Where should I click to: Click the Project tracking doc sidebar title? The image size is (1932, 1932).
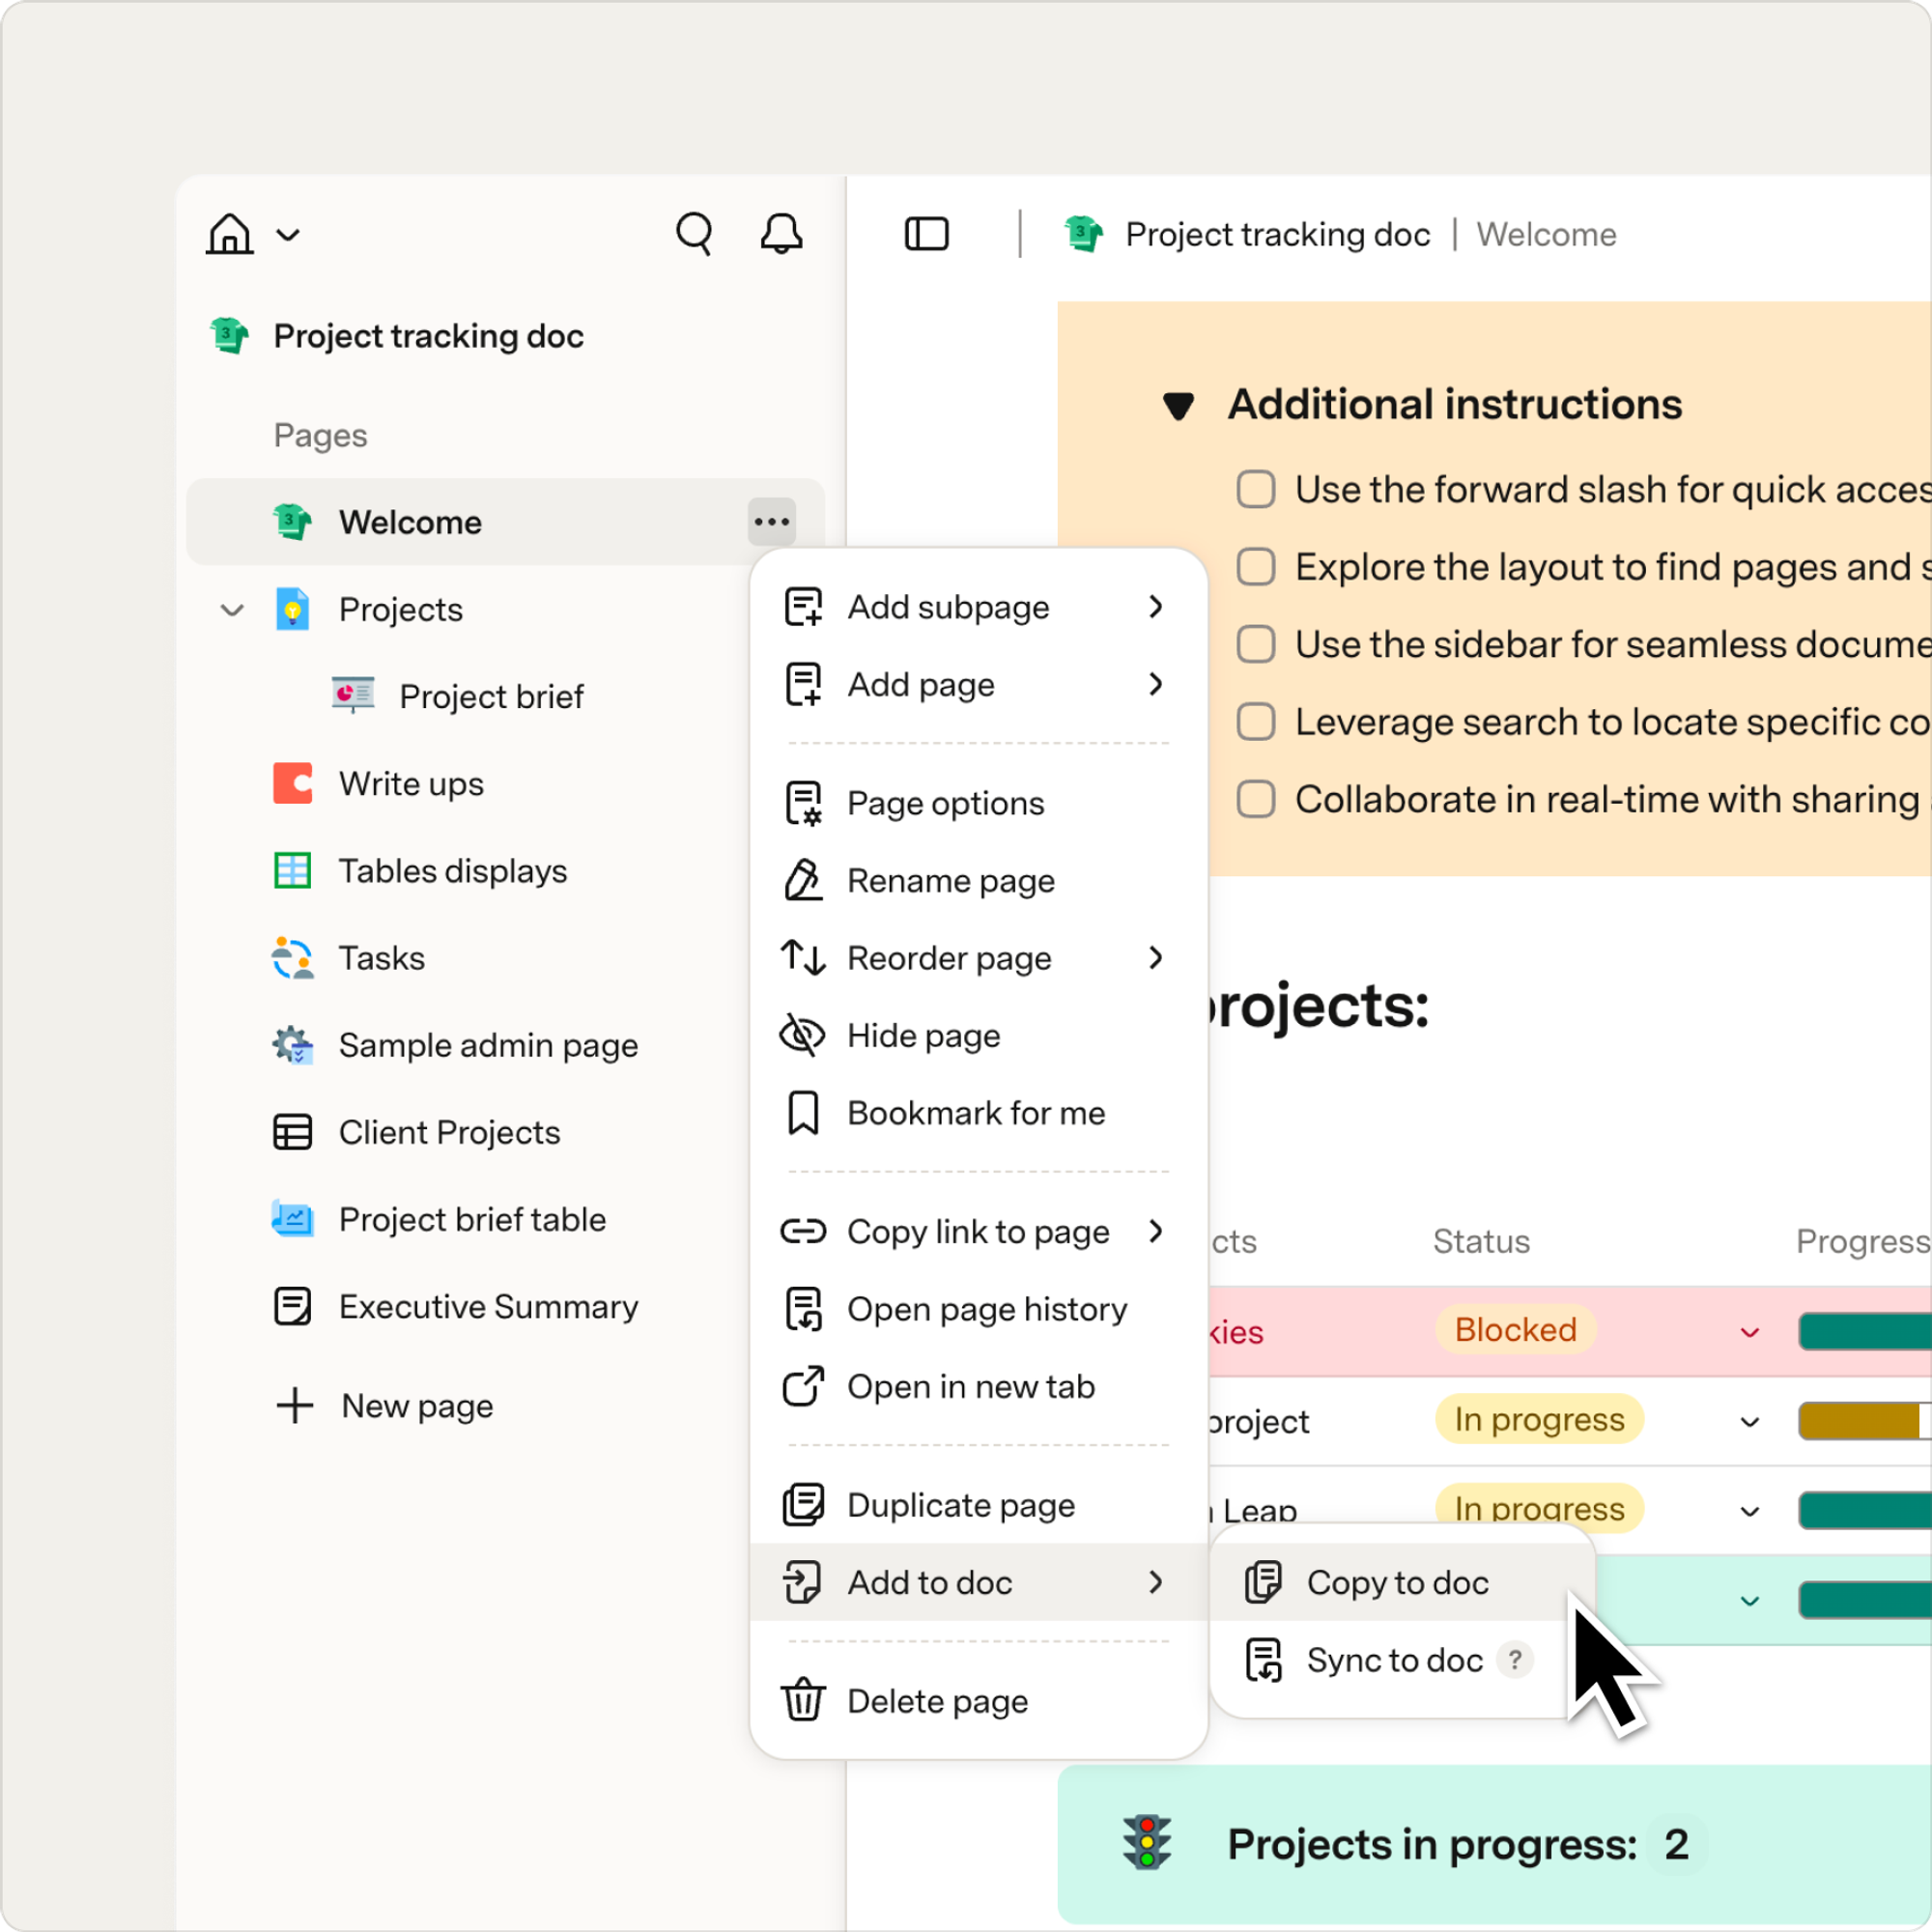click(428, 336)
